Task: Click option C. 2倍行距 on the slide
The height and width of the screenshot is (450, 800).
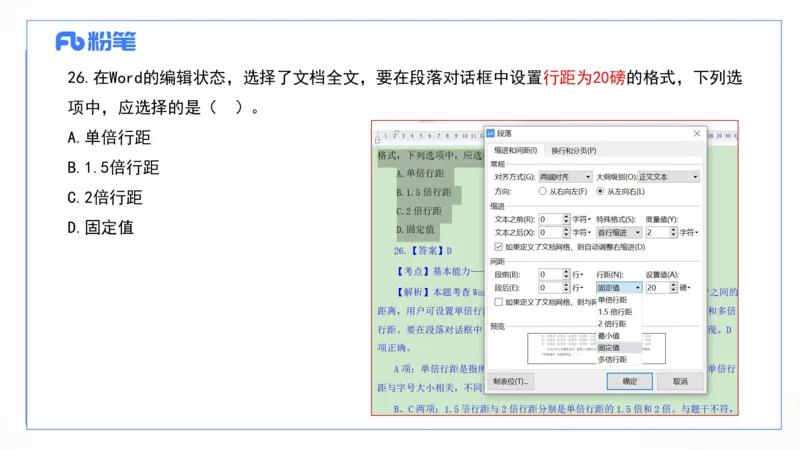Action: tap(105, 197)
